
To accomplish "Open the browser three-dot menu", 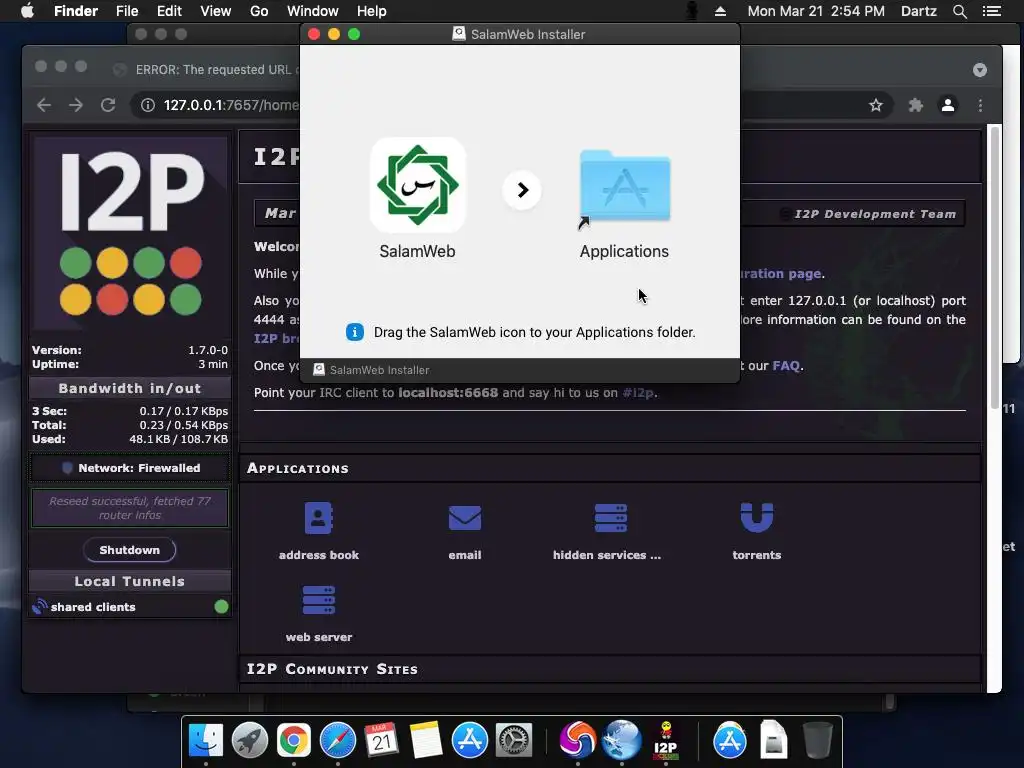I will pyautogui.click(x=980, y=105).
